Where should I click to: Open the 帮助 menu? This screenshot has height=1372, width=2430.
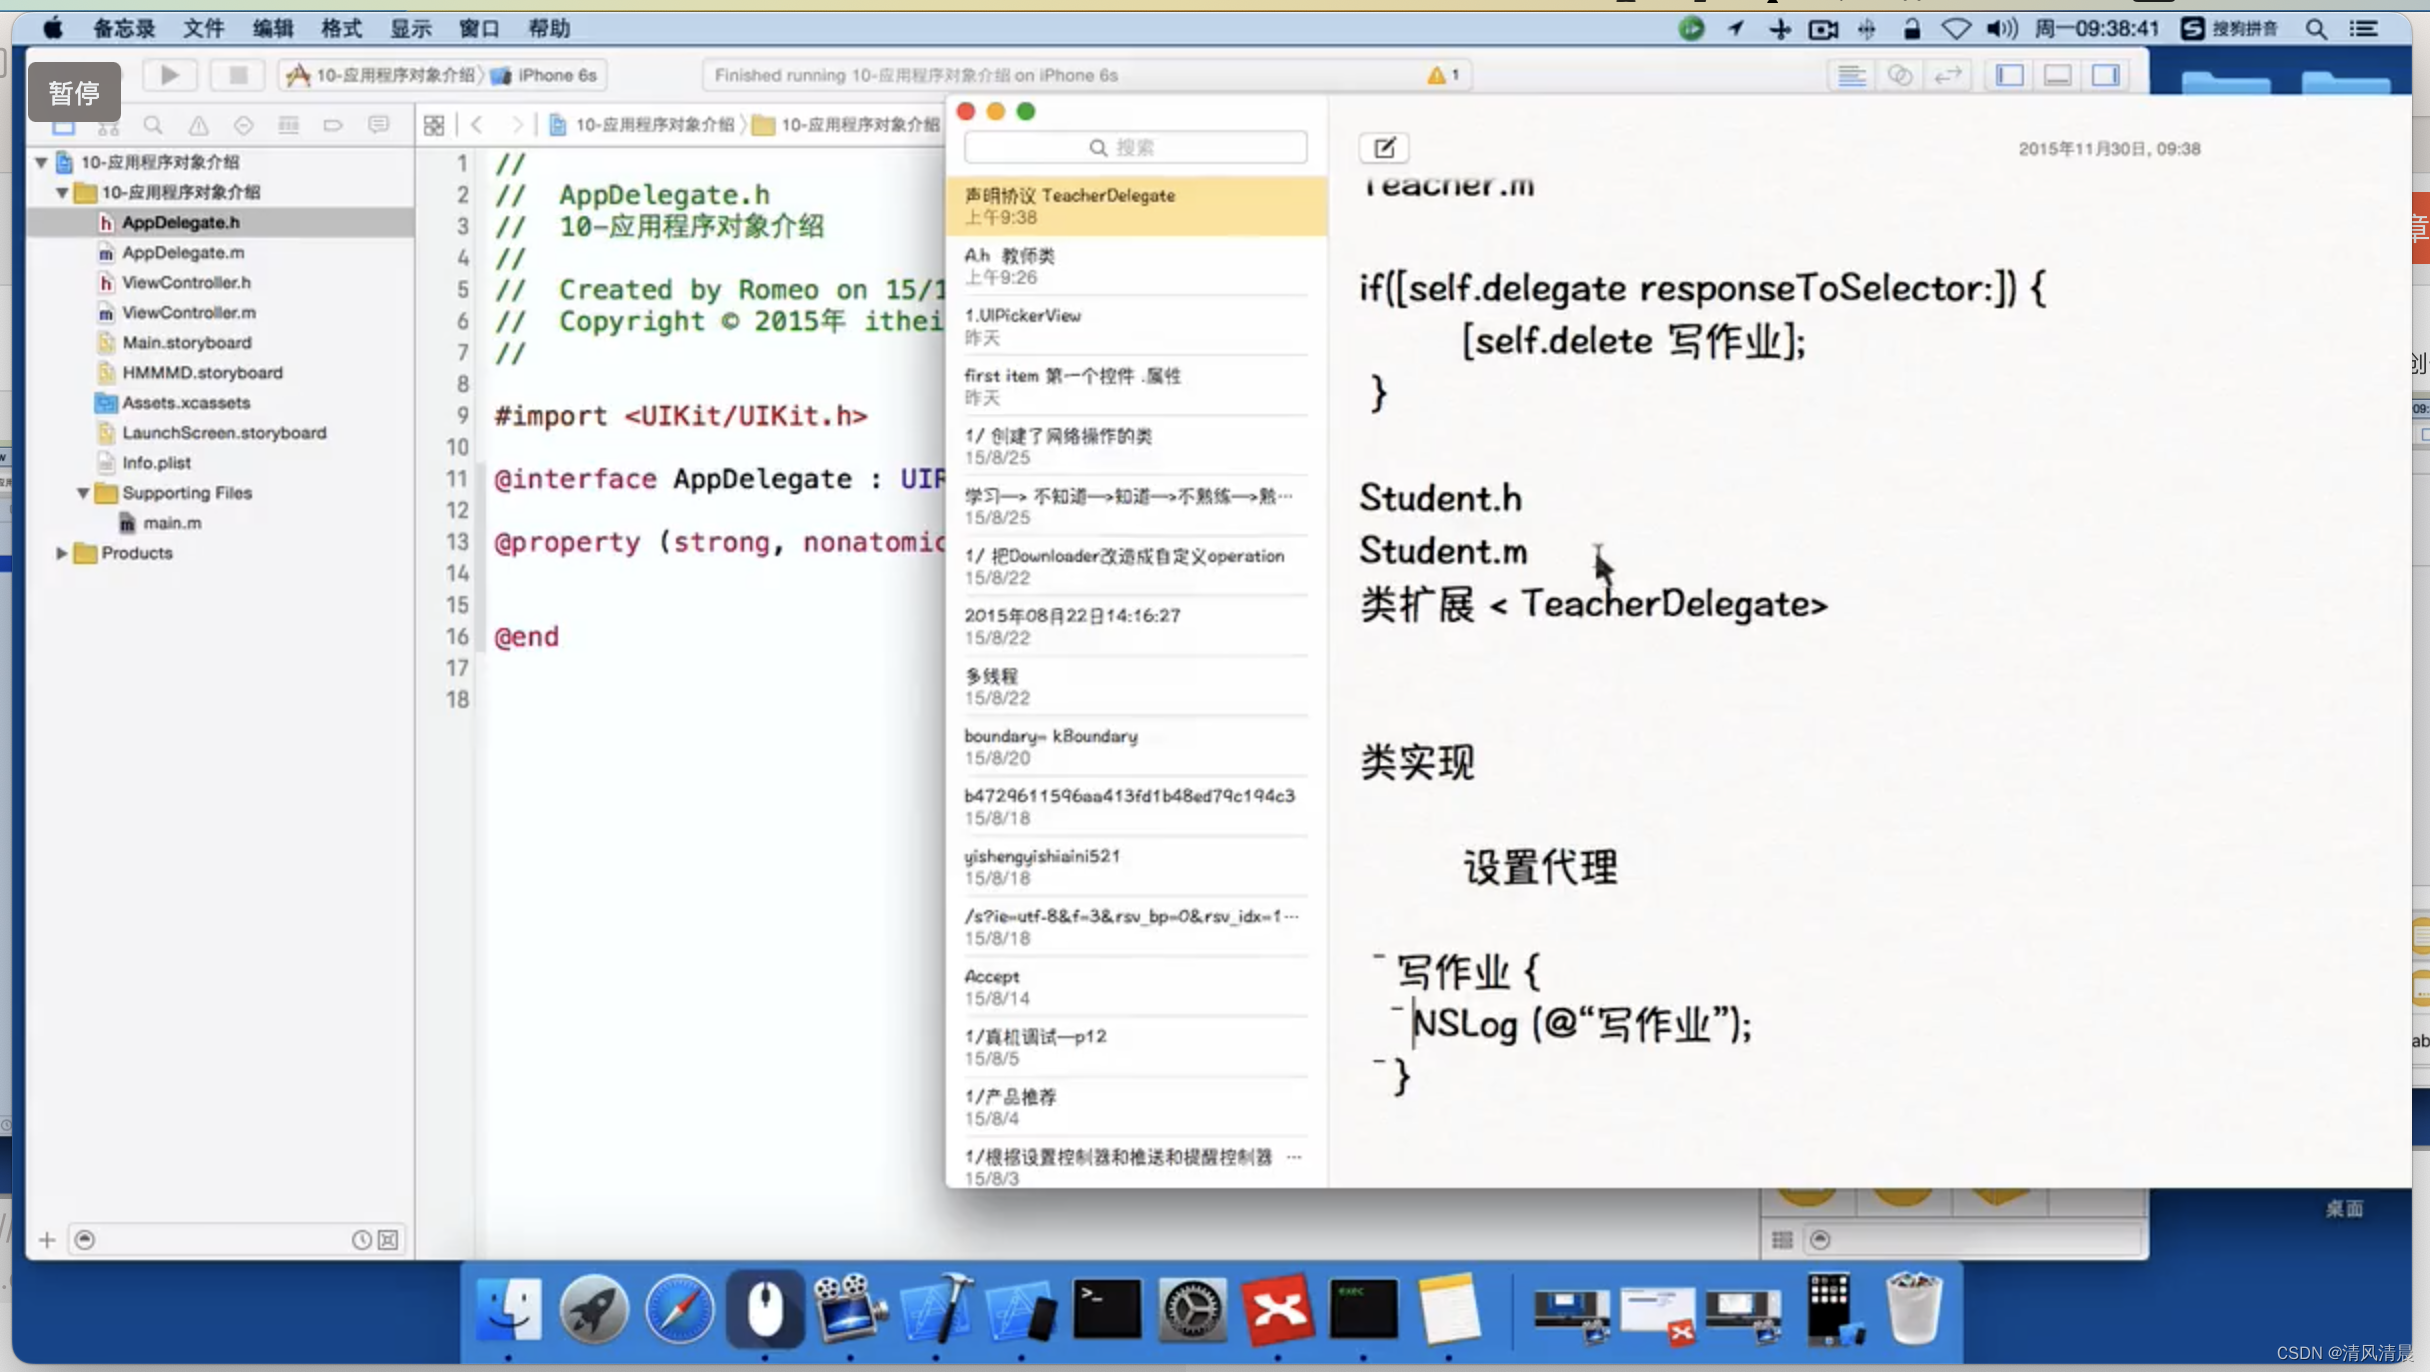[548, 28]
